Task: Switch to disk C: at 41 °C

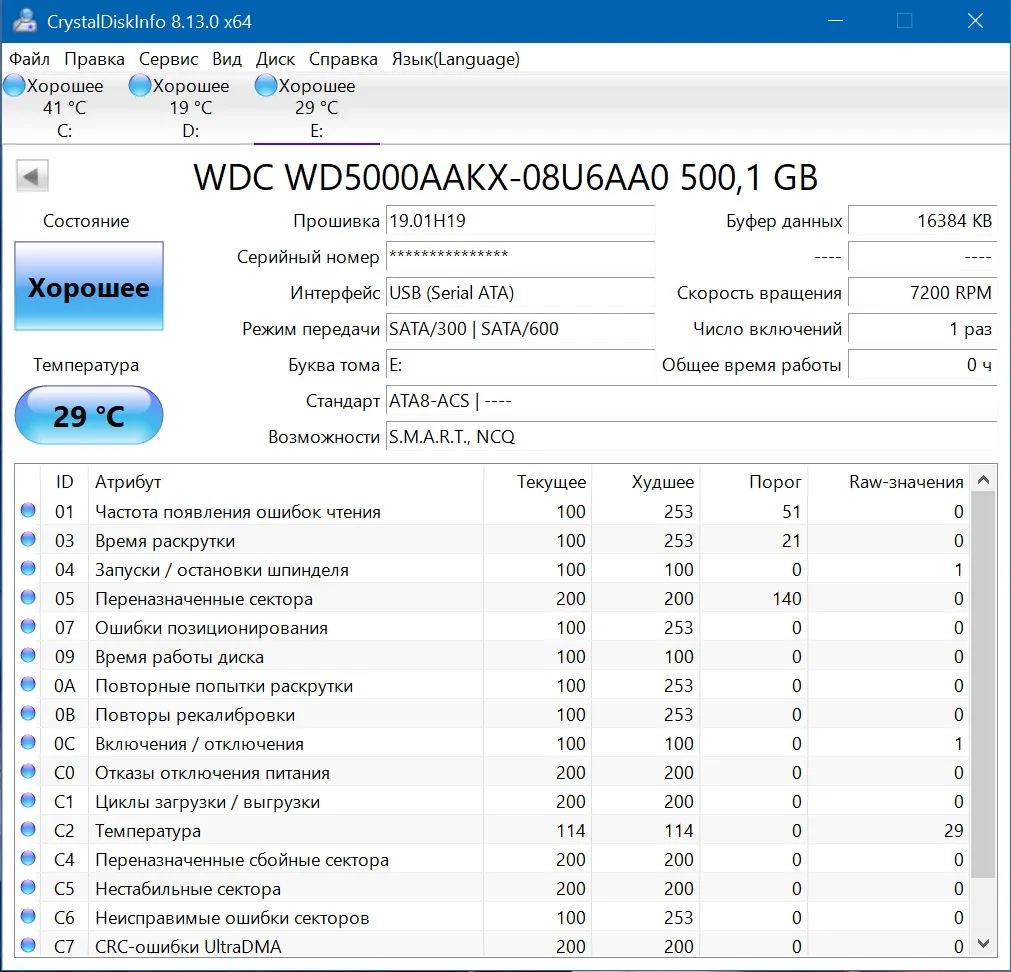Action: coord(64,108)
